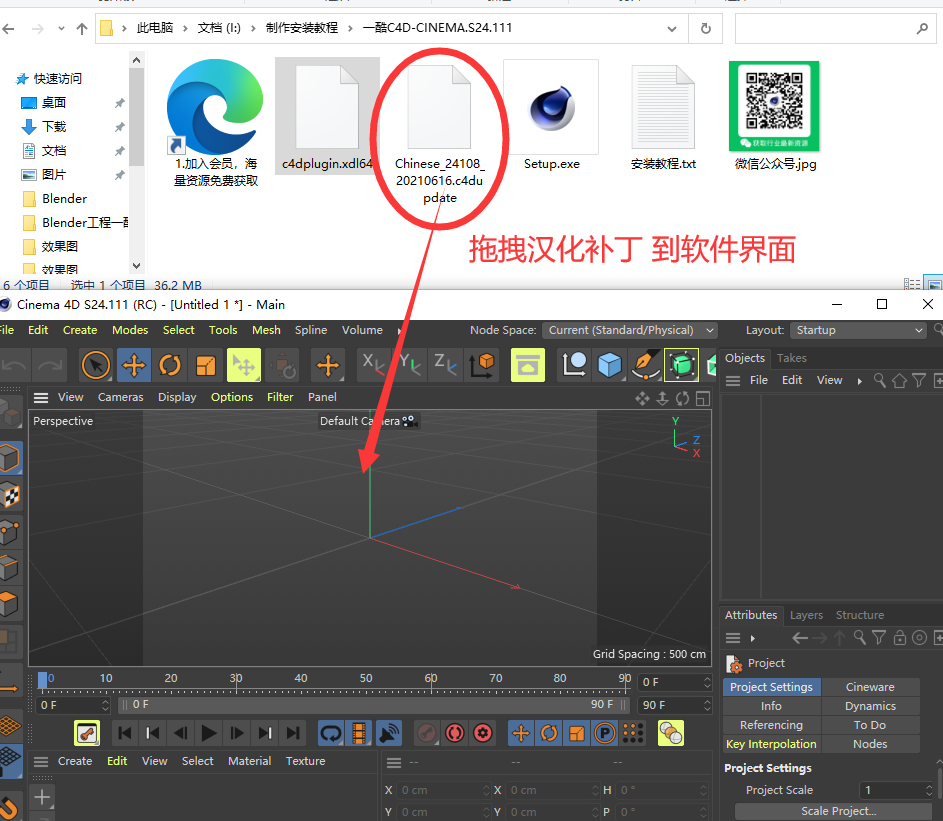Open Explorer recent locations dropdown
This screenshot has width=943, height=821.
click(x=61, y=28)
